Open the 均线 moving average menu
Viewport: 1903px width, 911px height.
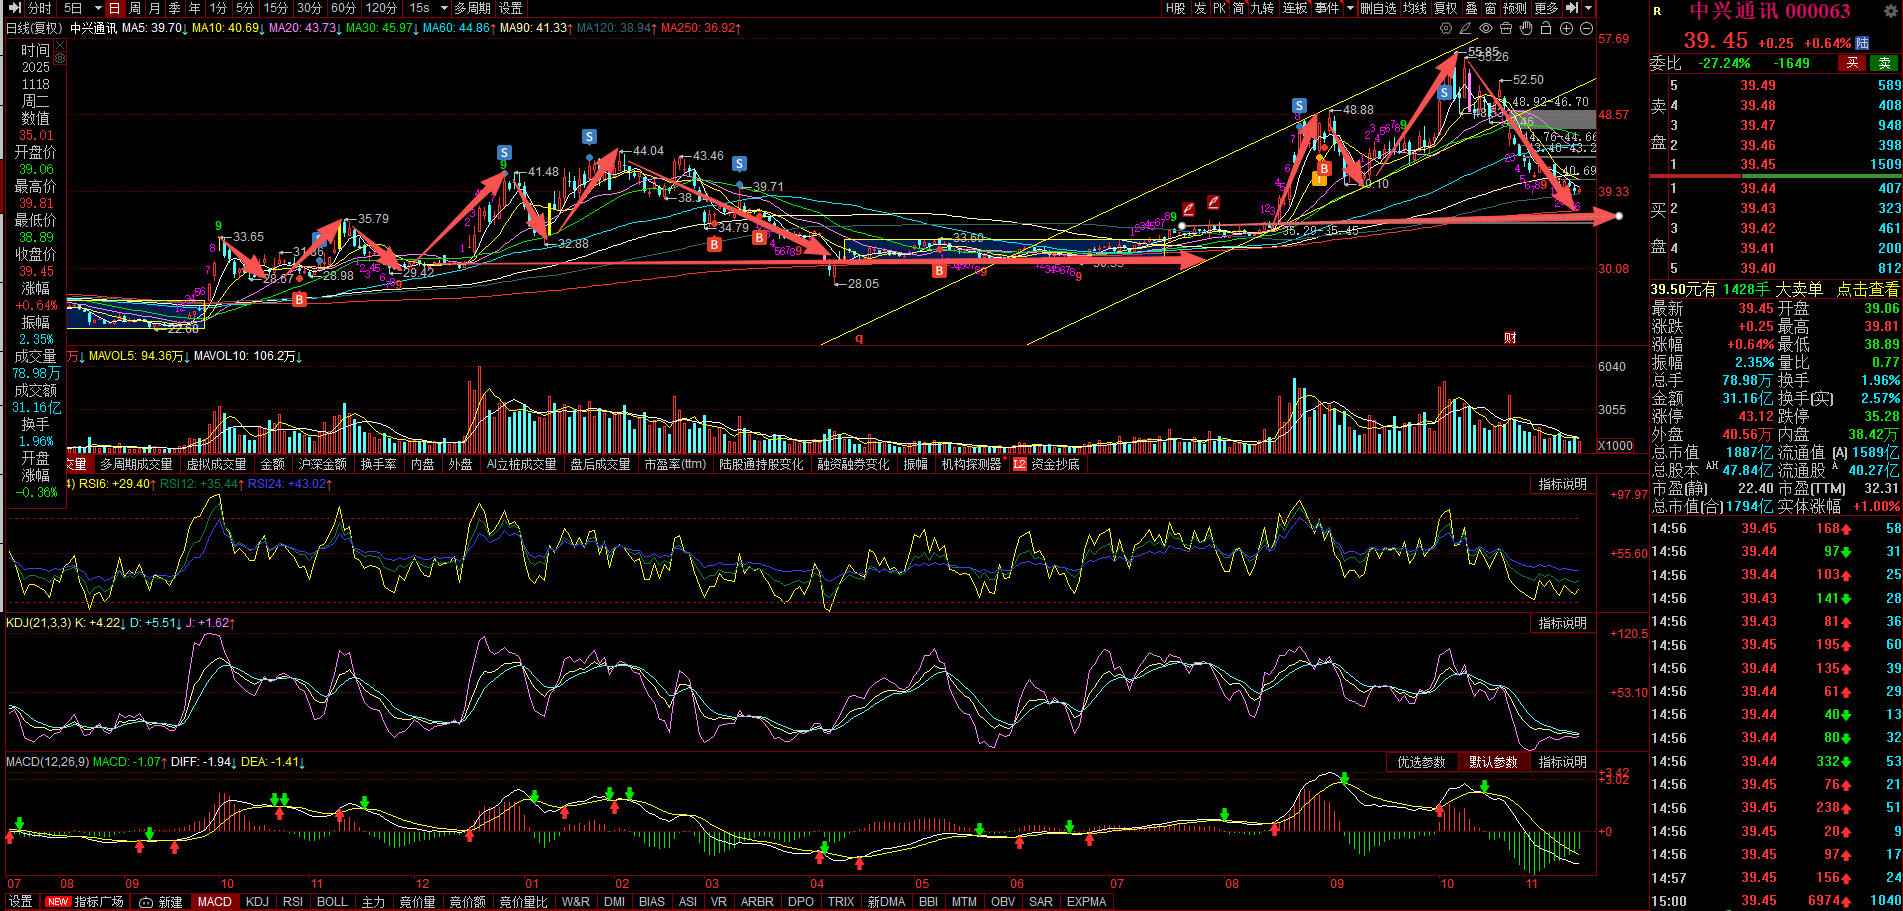pos(1414,8)
